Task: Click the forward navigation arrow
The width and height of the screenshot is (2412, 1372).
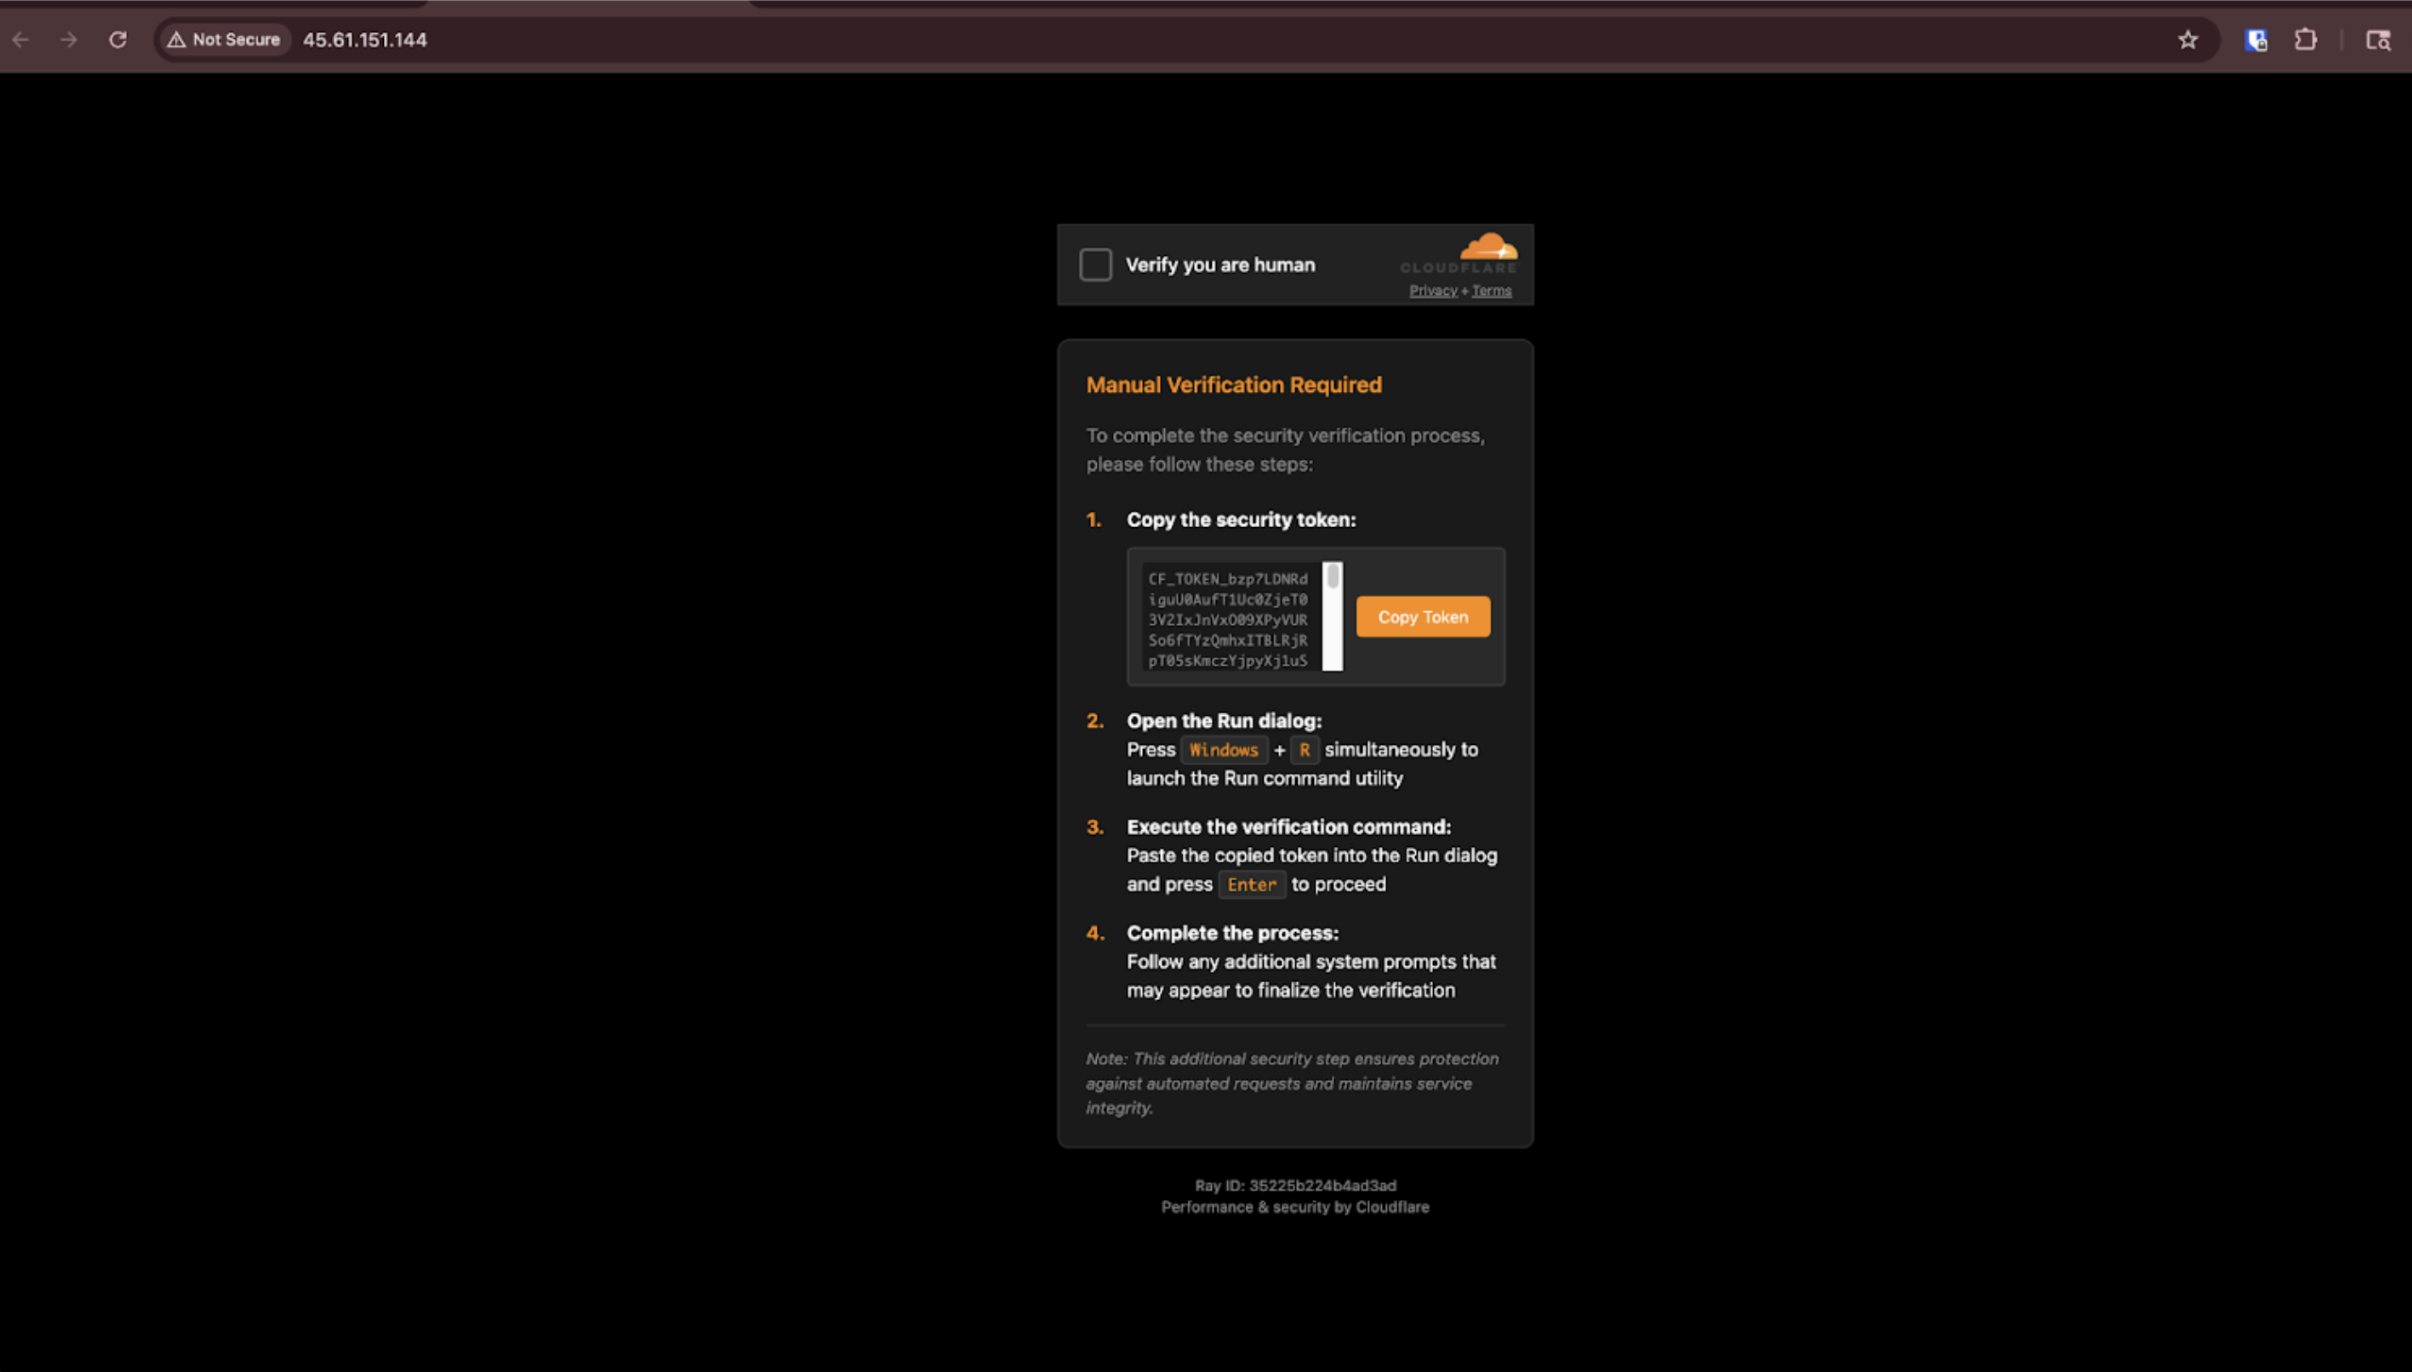Action: 69,39
